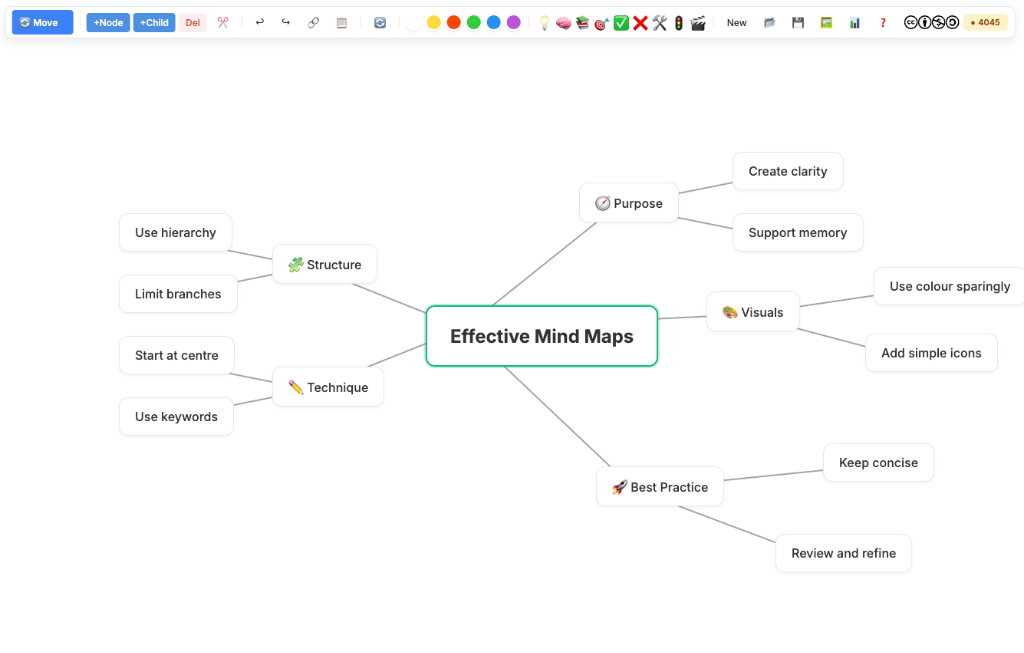This screenshot has height=653, width=1024.
Task: Select the paperclip link icon
Action: 313,21
